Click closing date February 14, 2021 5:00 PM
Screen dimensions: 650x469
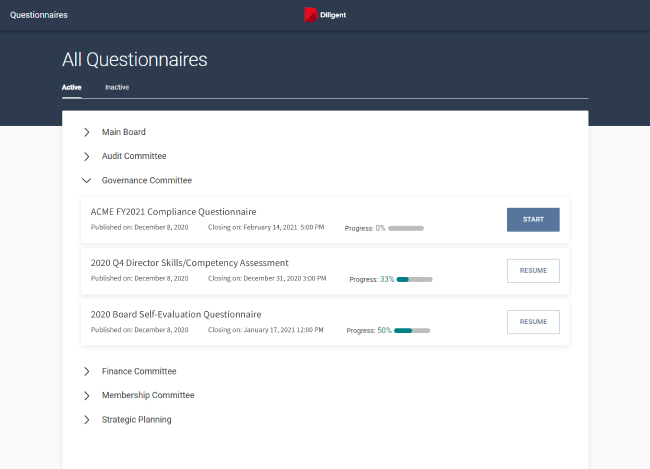(x=266, y=227)
